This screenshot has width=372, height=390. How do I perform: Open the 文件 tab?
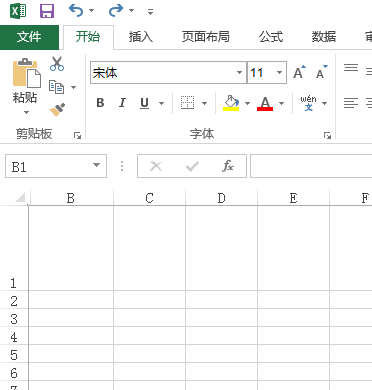coord(29,37)
